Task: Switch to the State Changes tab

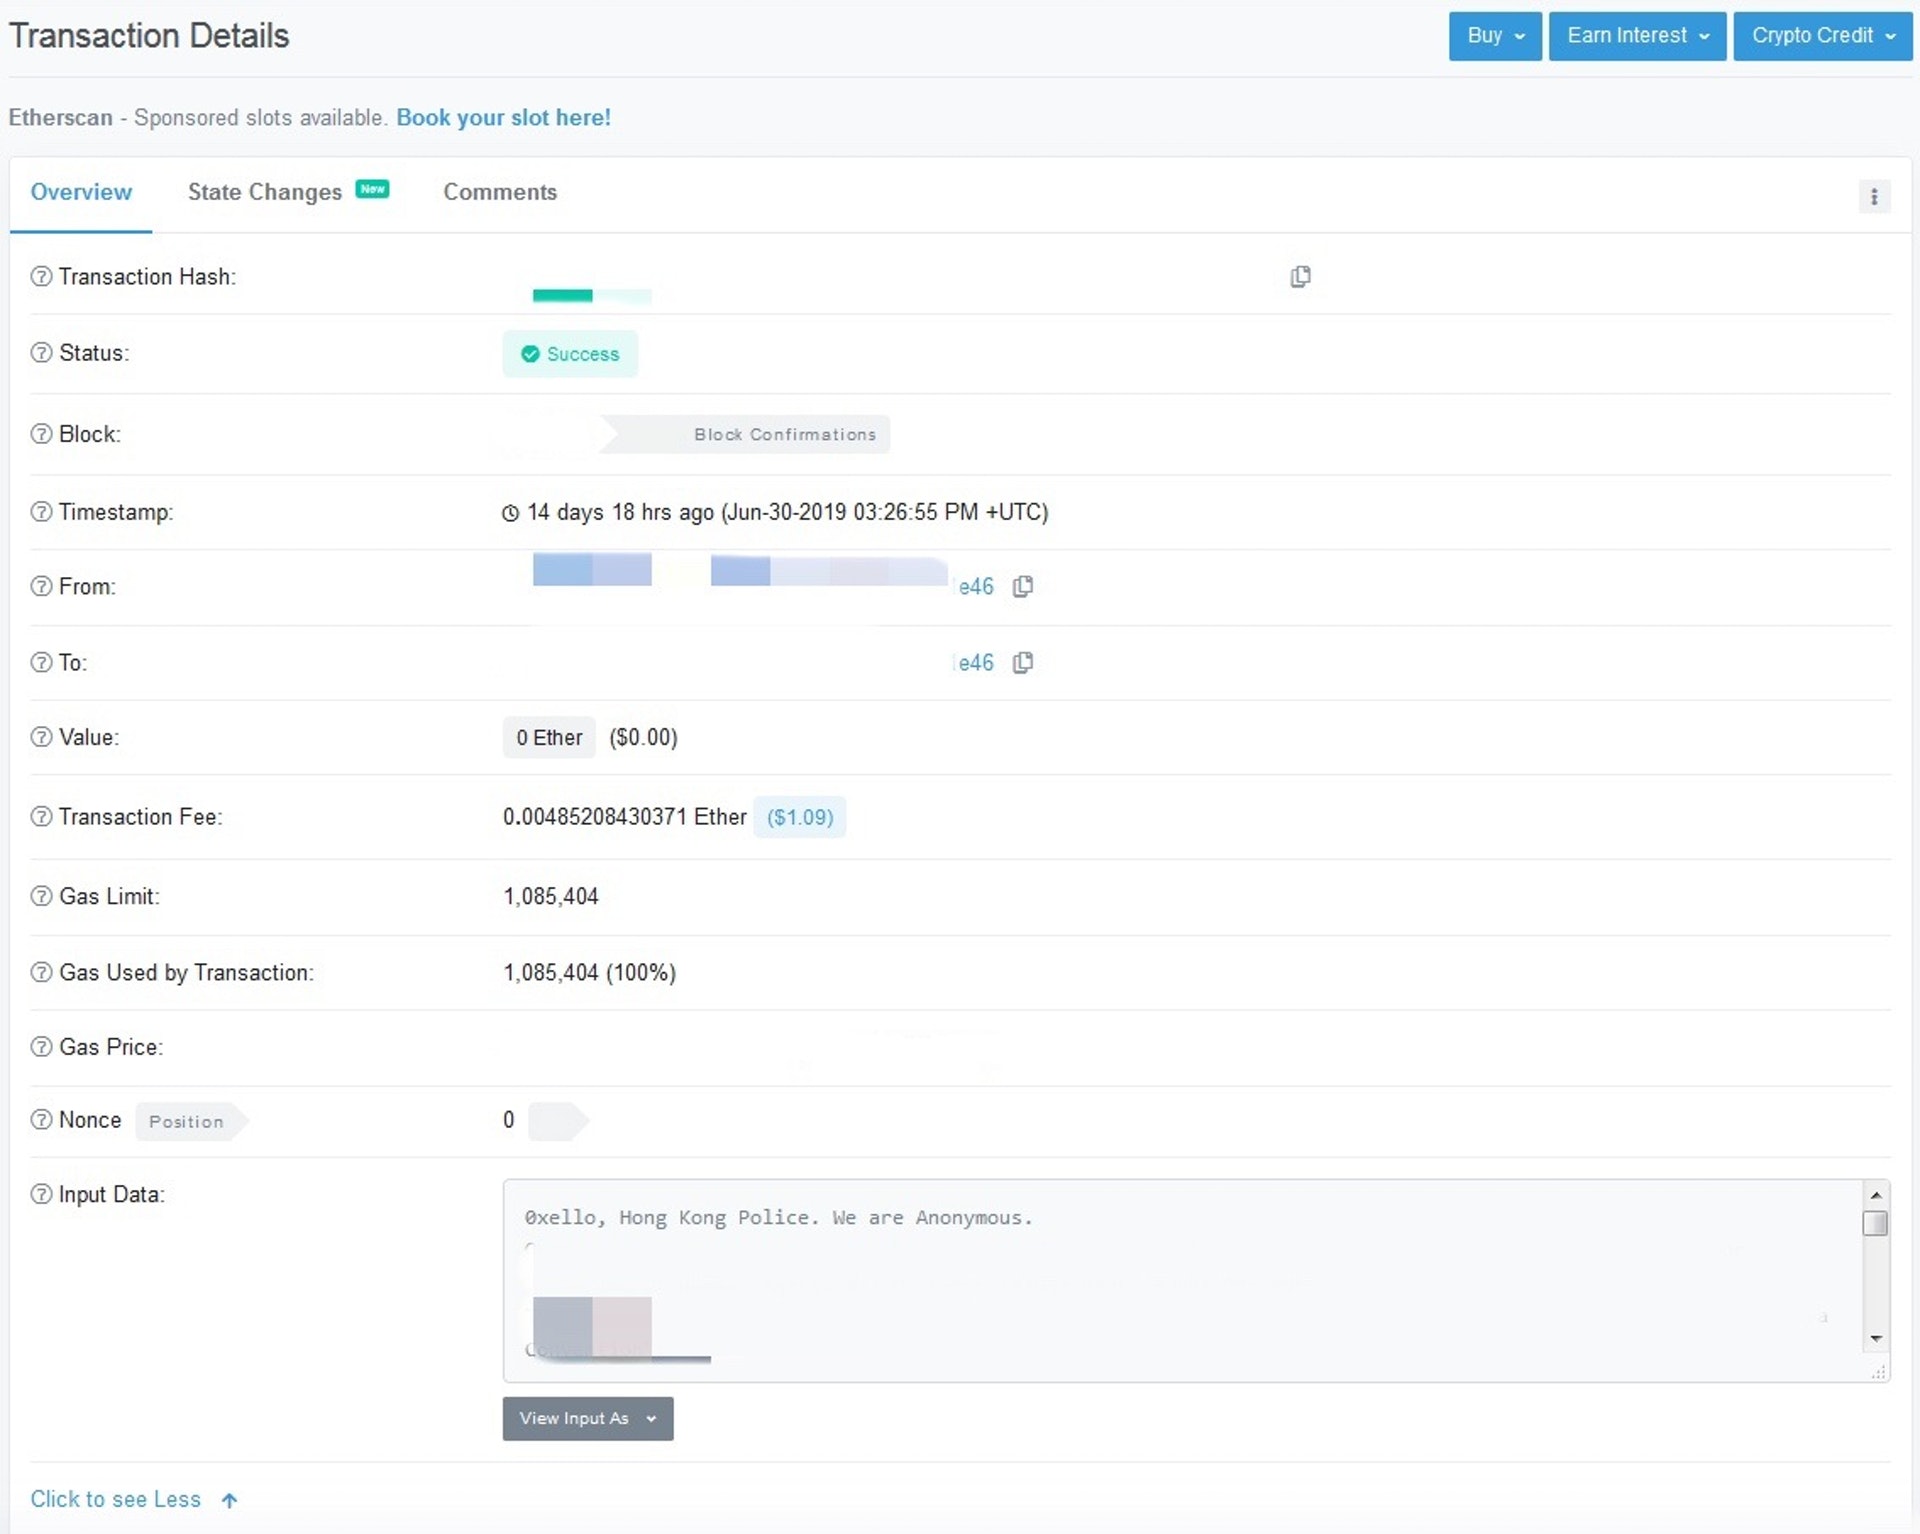Action: 265,192
